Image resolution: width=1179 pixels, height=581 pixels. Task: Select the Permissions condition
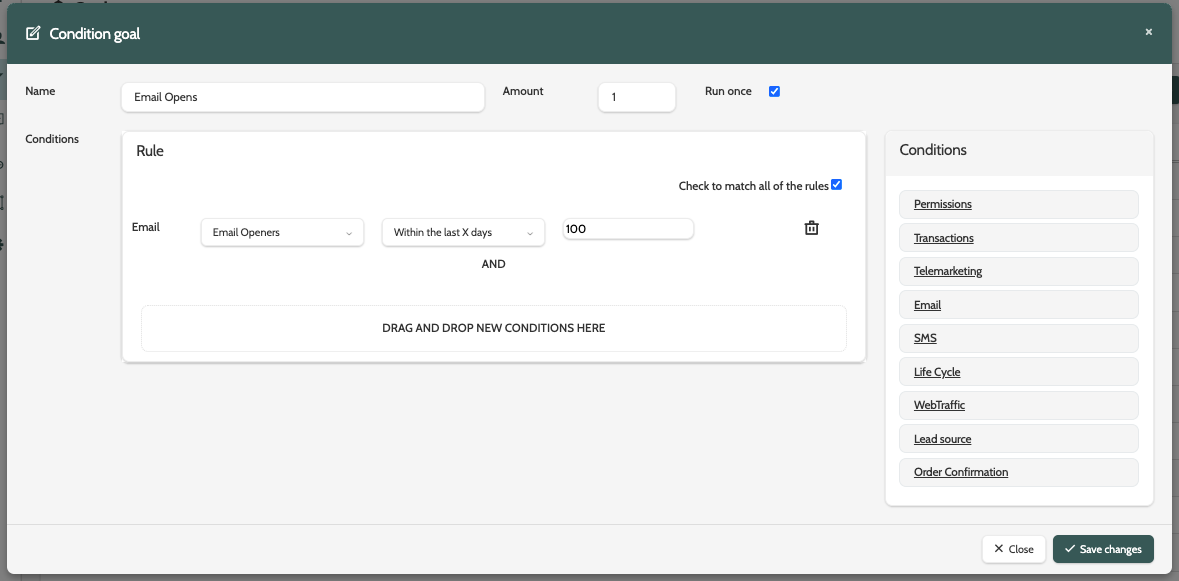click(x=1018, y=204)
